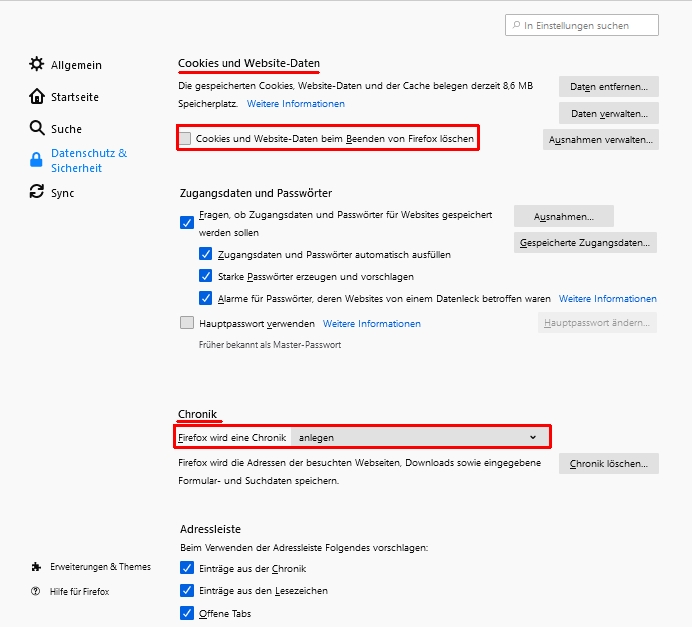Viewport: 692px width, 627px height.
Task: Open Erweiterungen & Themes section
Action: pyautogui.click(x=100, y=567)
